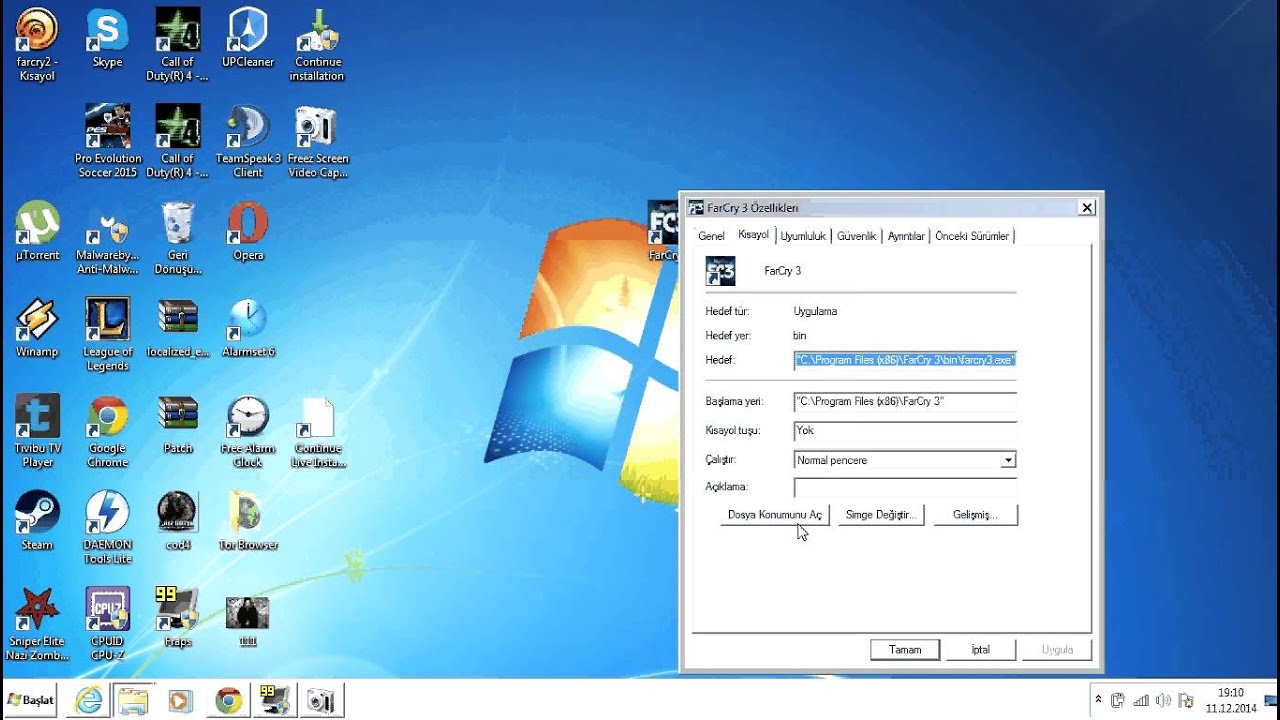
Task: Launch Internet Explorer from the taskbar
Action: click(89, 701)
